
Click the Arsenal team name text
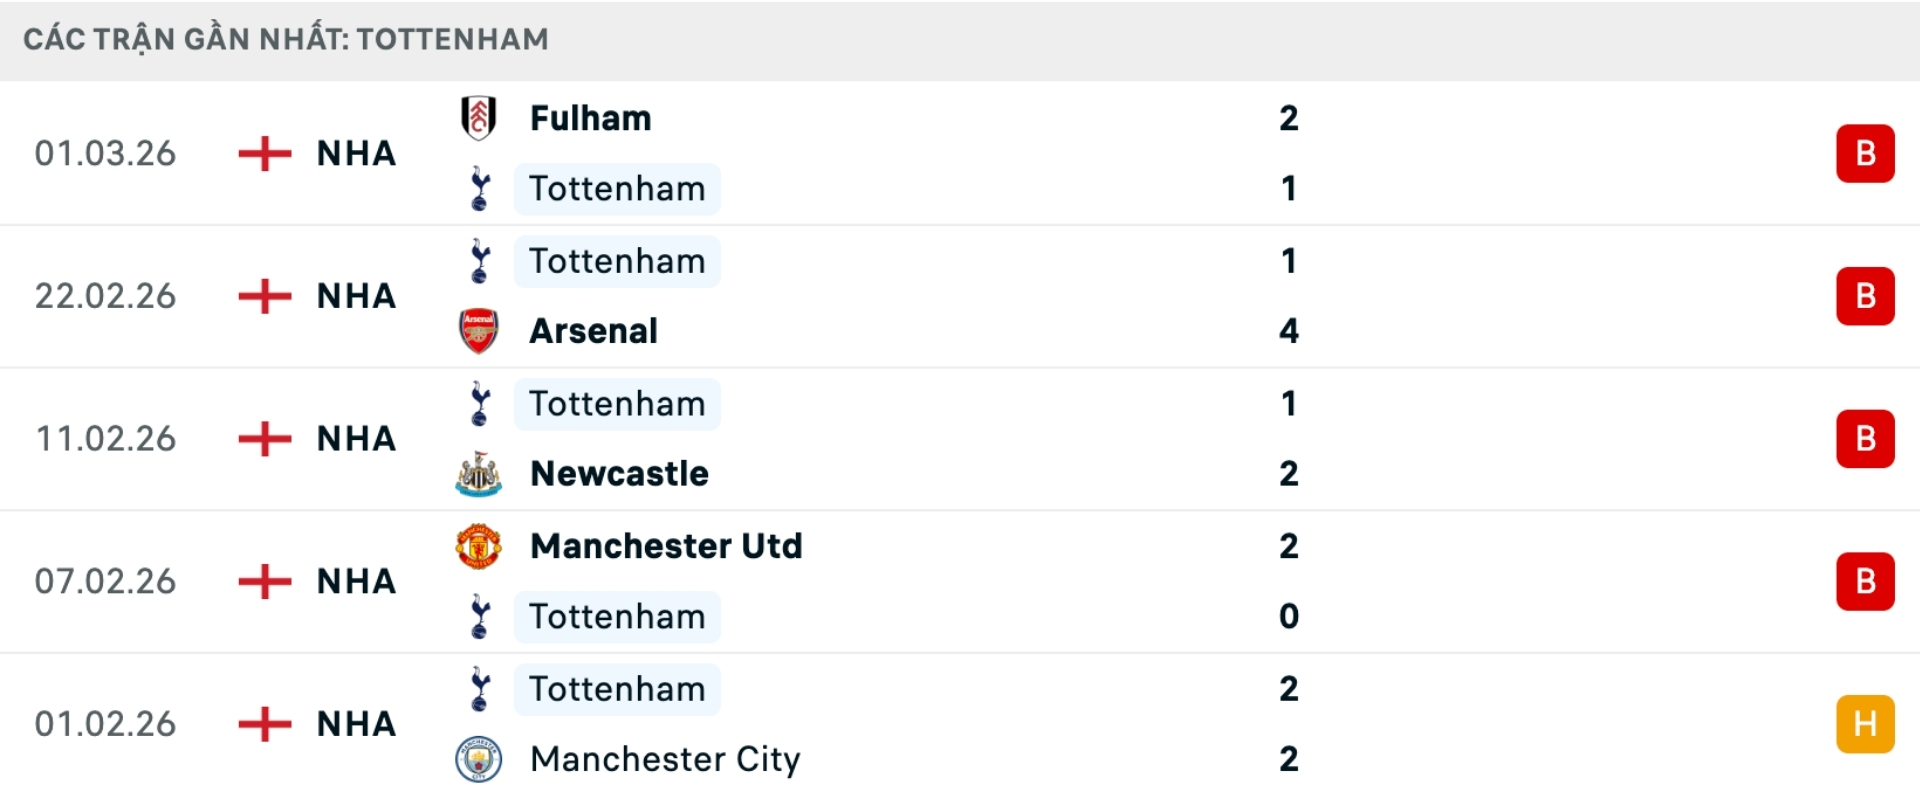593,330
